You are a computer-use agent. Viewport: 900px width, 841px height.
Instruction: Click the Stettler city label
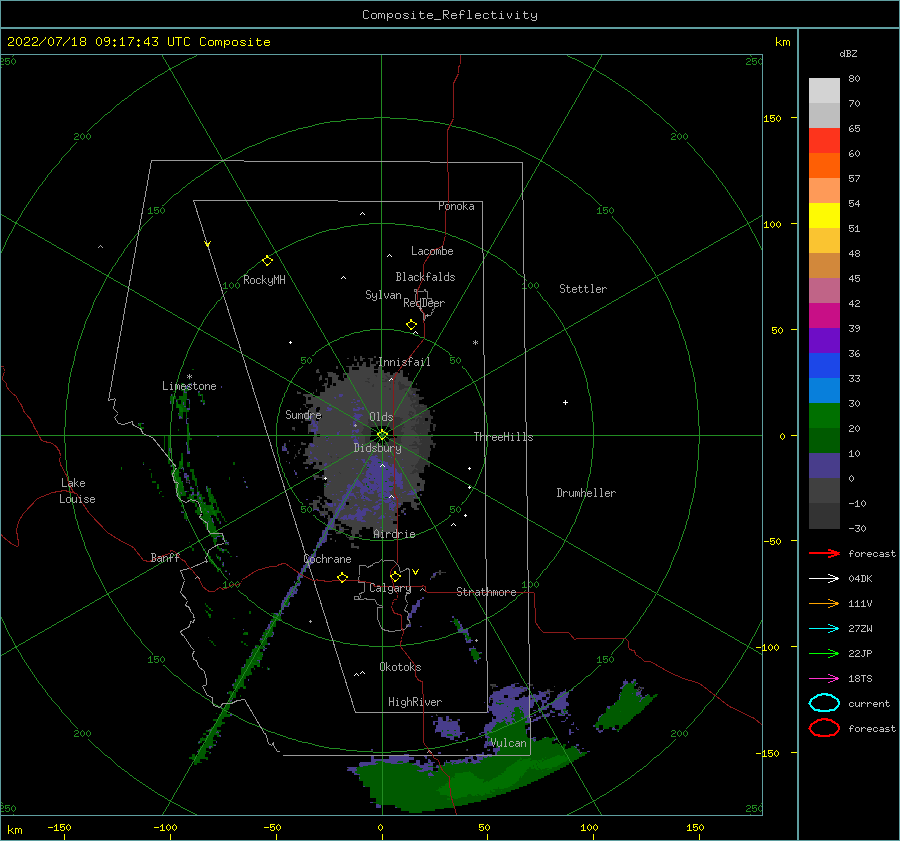pyautogui.click(x=583, y=289)
